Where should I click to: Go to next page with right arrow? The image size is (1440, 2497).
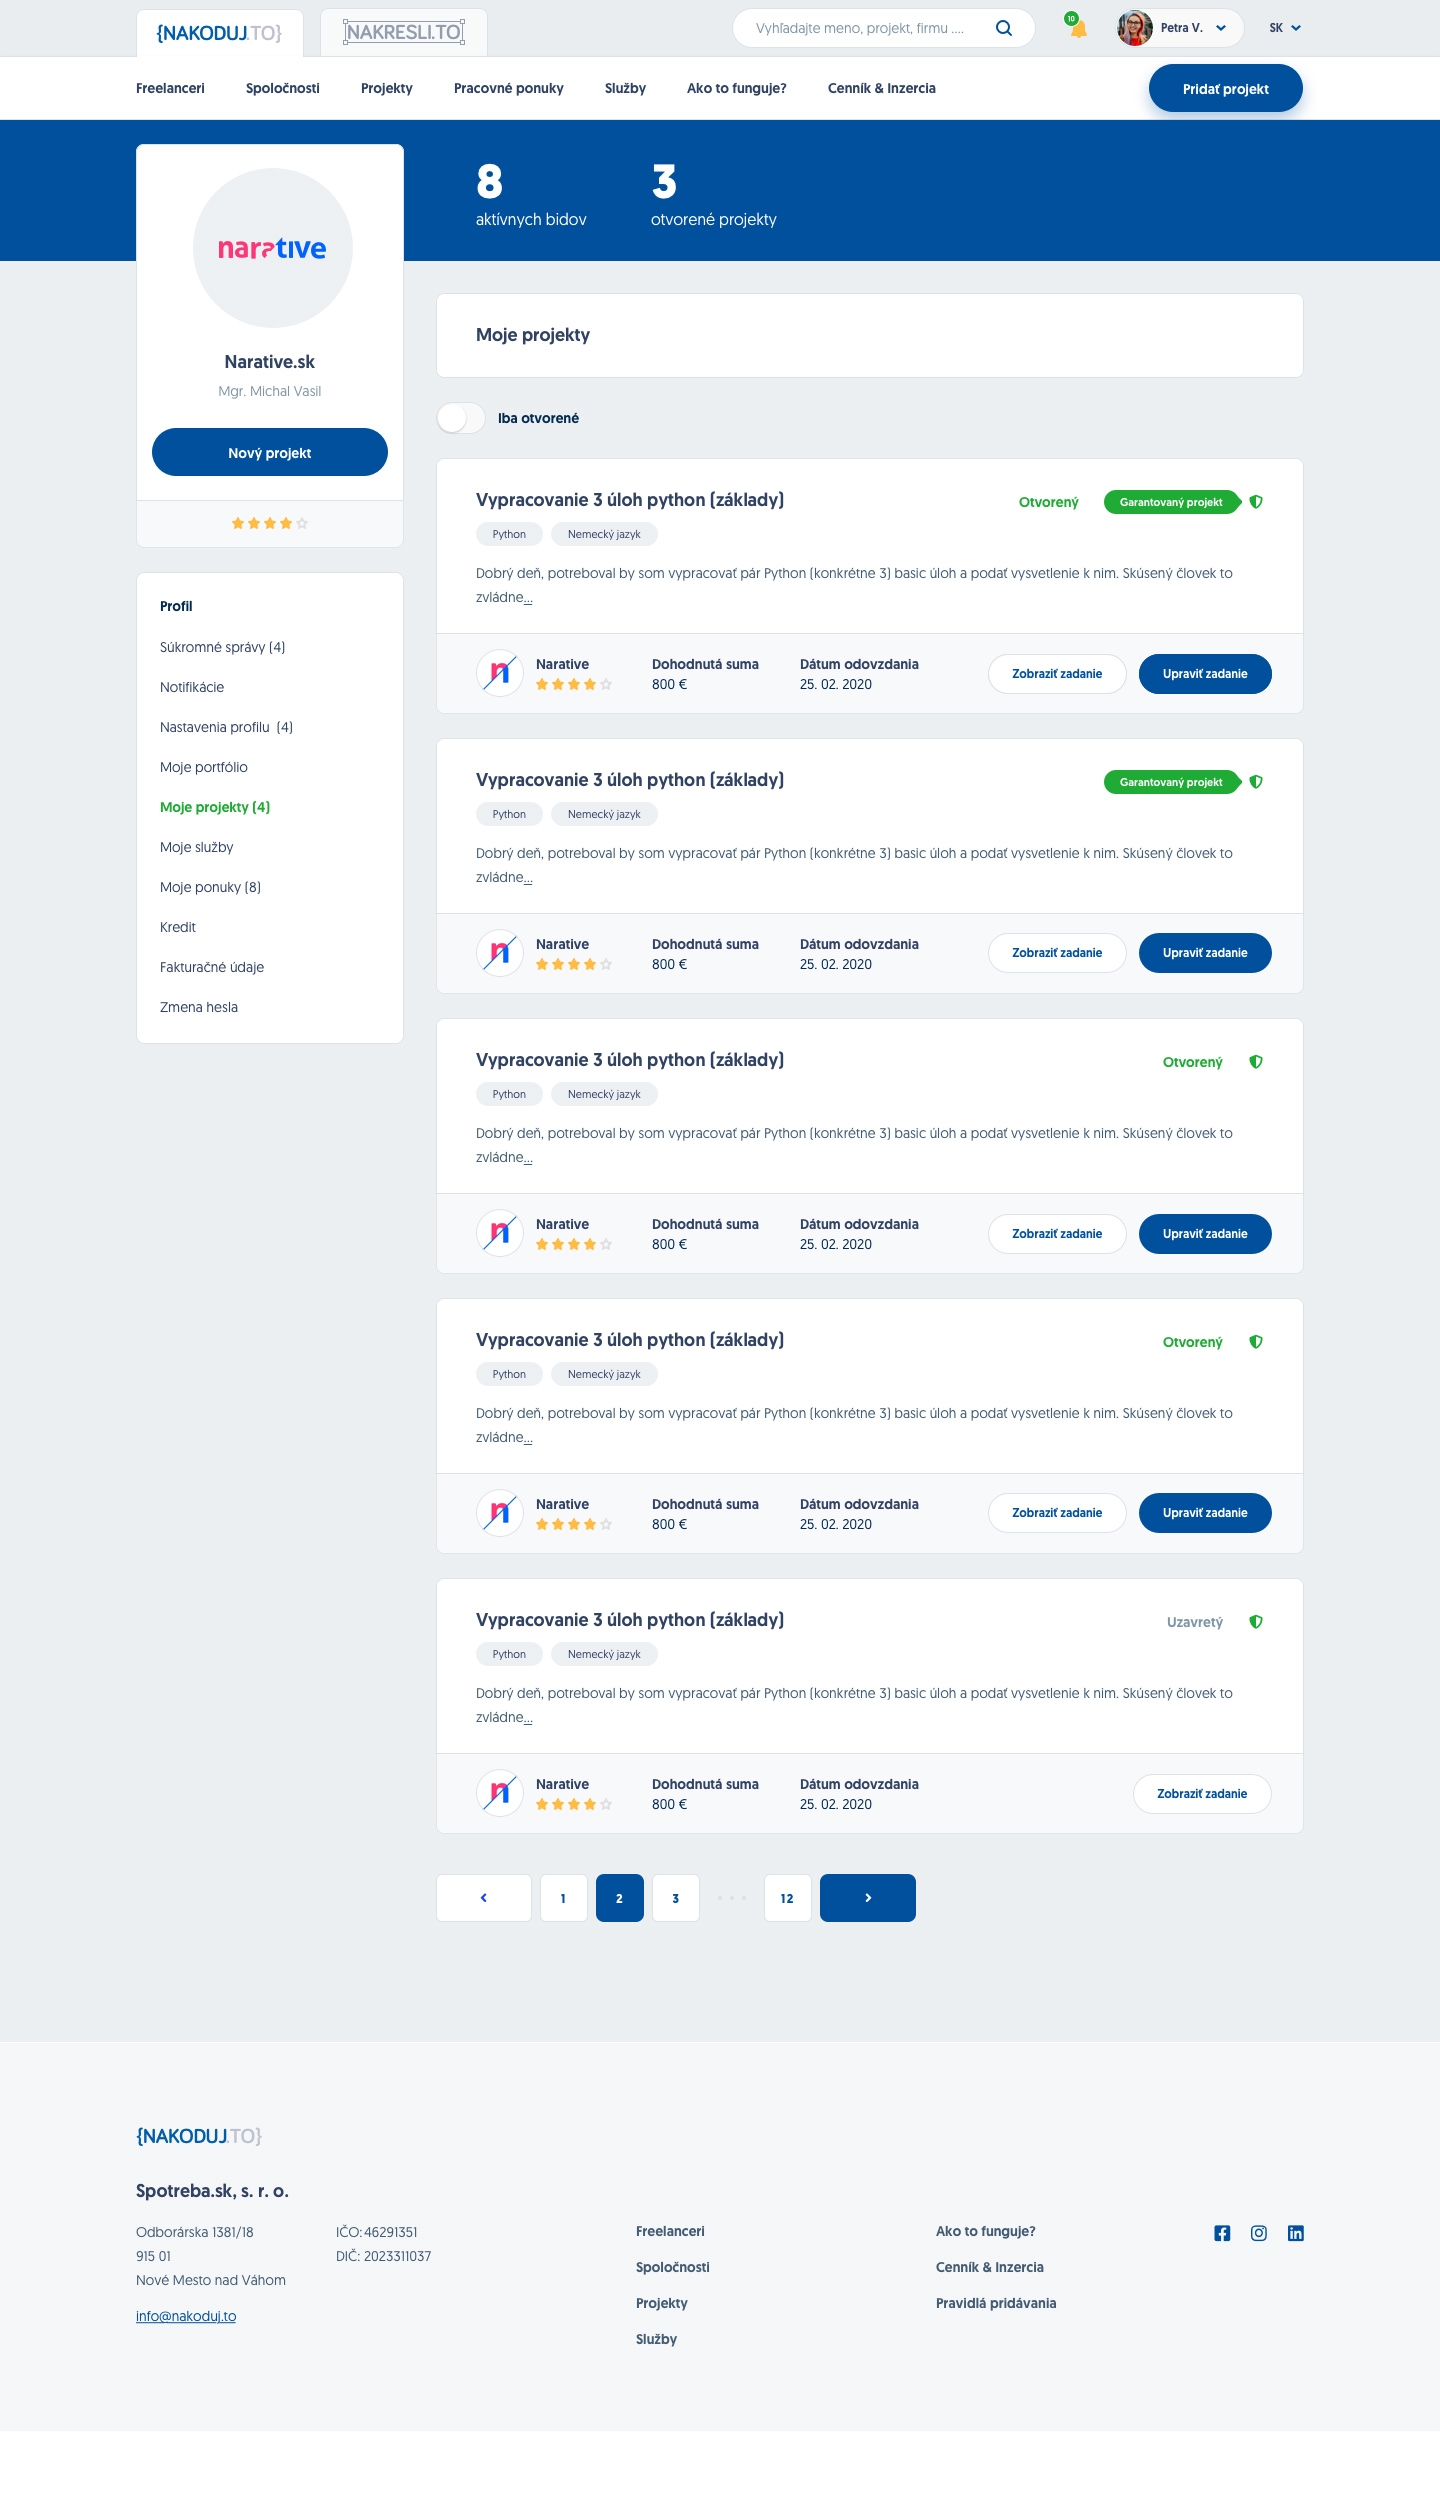868,1898
